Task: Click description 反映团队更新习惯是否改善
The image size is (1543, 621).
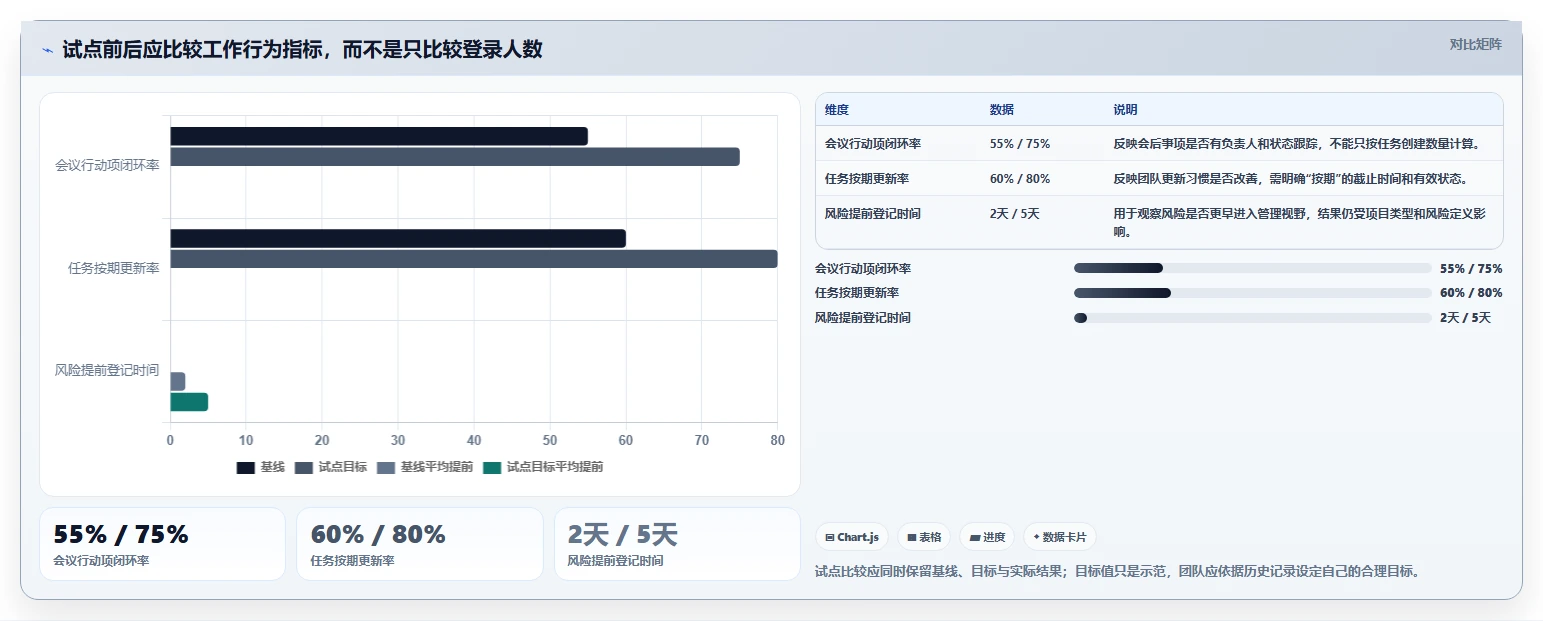Action: (1291, 179)
